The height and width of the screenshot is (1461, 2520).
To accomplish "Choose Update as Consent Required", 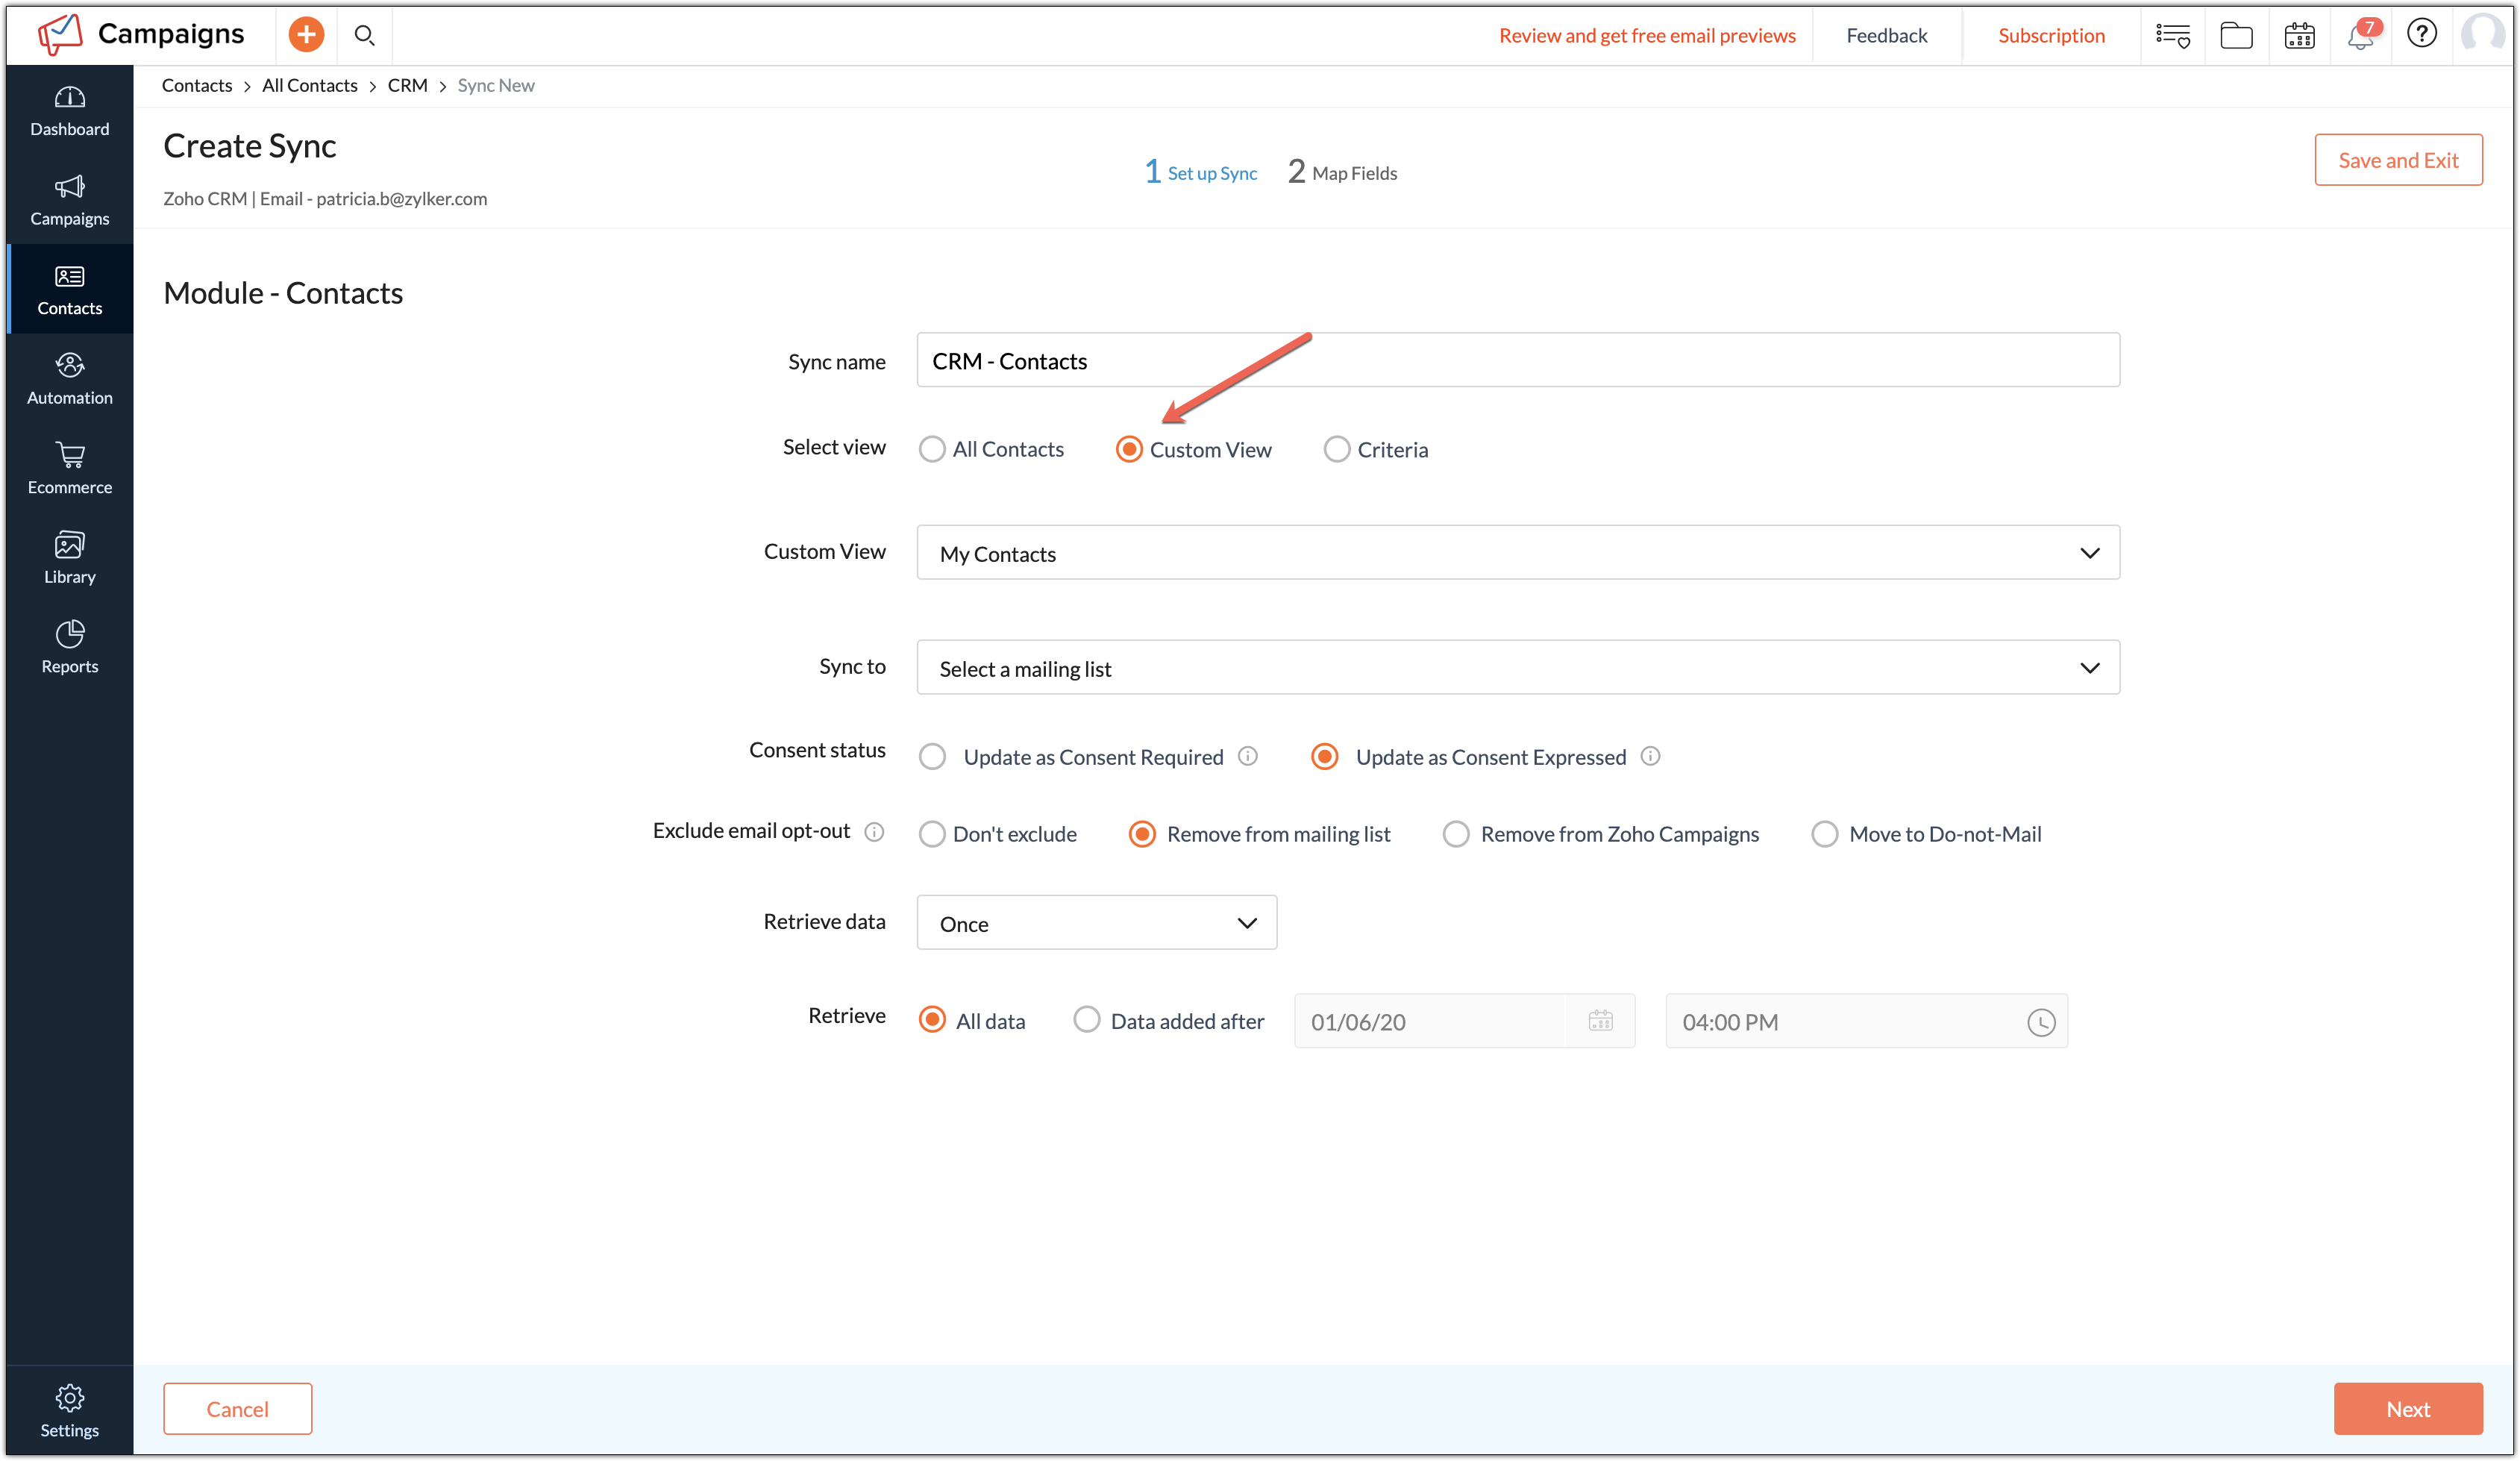I will (x=932, y=756).
